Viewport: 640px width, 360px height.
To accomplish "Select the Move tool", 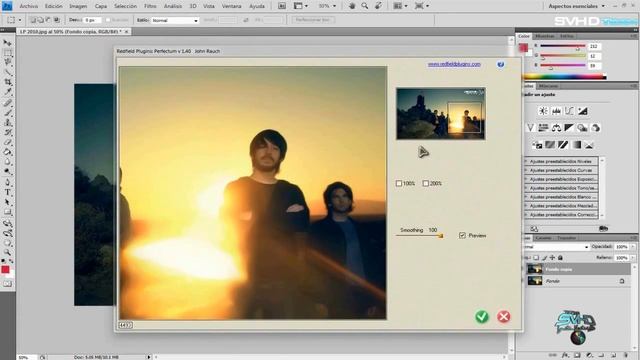I will coord(7,43).
